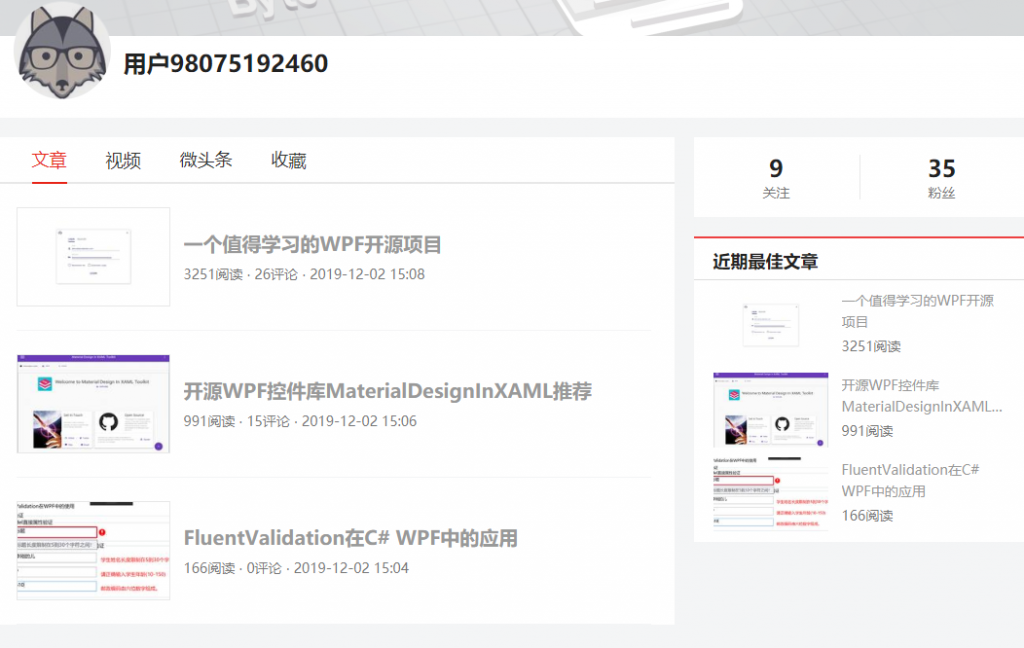Image resolution: width=1024 pixels, height=648 pixels.
Task: Open sidebar best article 一个值得学习的WPF开源项目
Action: (918, 311)
